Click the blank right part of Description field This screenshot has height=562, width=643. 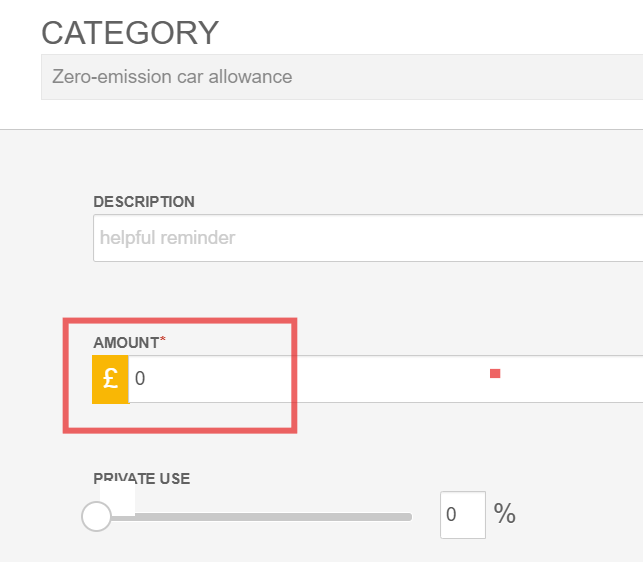(x=492, y=238)
